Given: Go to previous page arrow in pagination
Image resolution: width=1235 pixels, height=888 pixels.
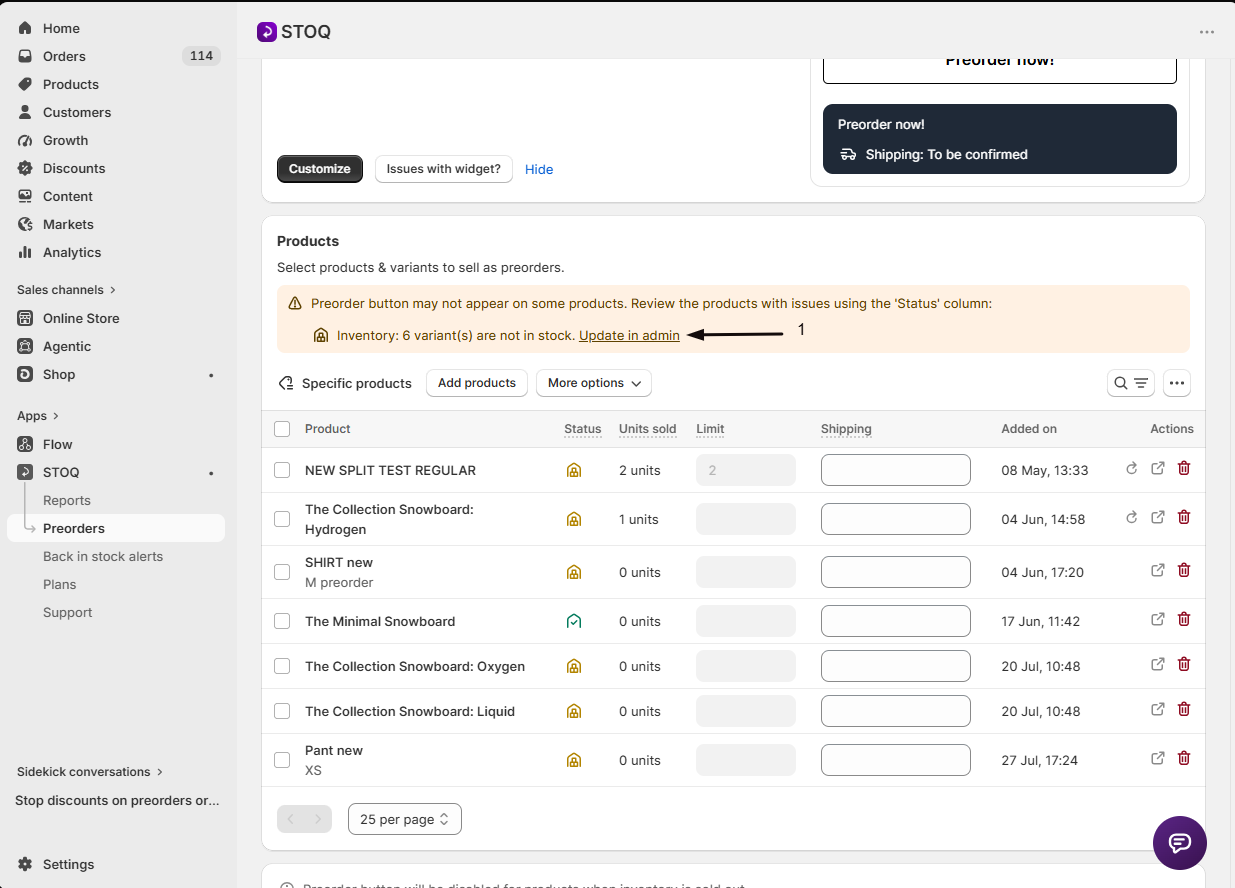Looking at the screenshot, I should coord(291,819).
